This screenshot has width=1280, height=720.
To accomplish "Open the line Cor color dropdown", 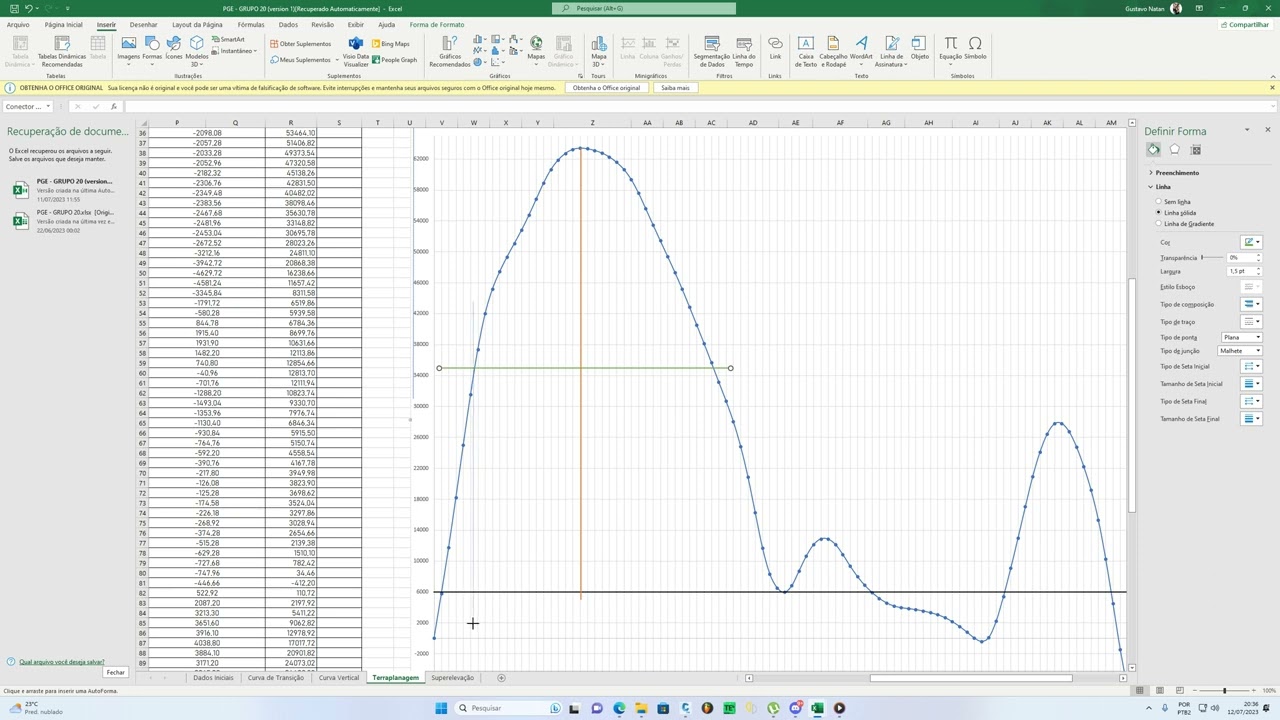I will 1251,242.
